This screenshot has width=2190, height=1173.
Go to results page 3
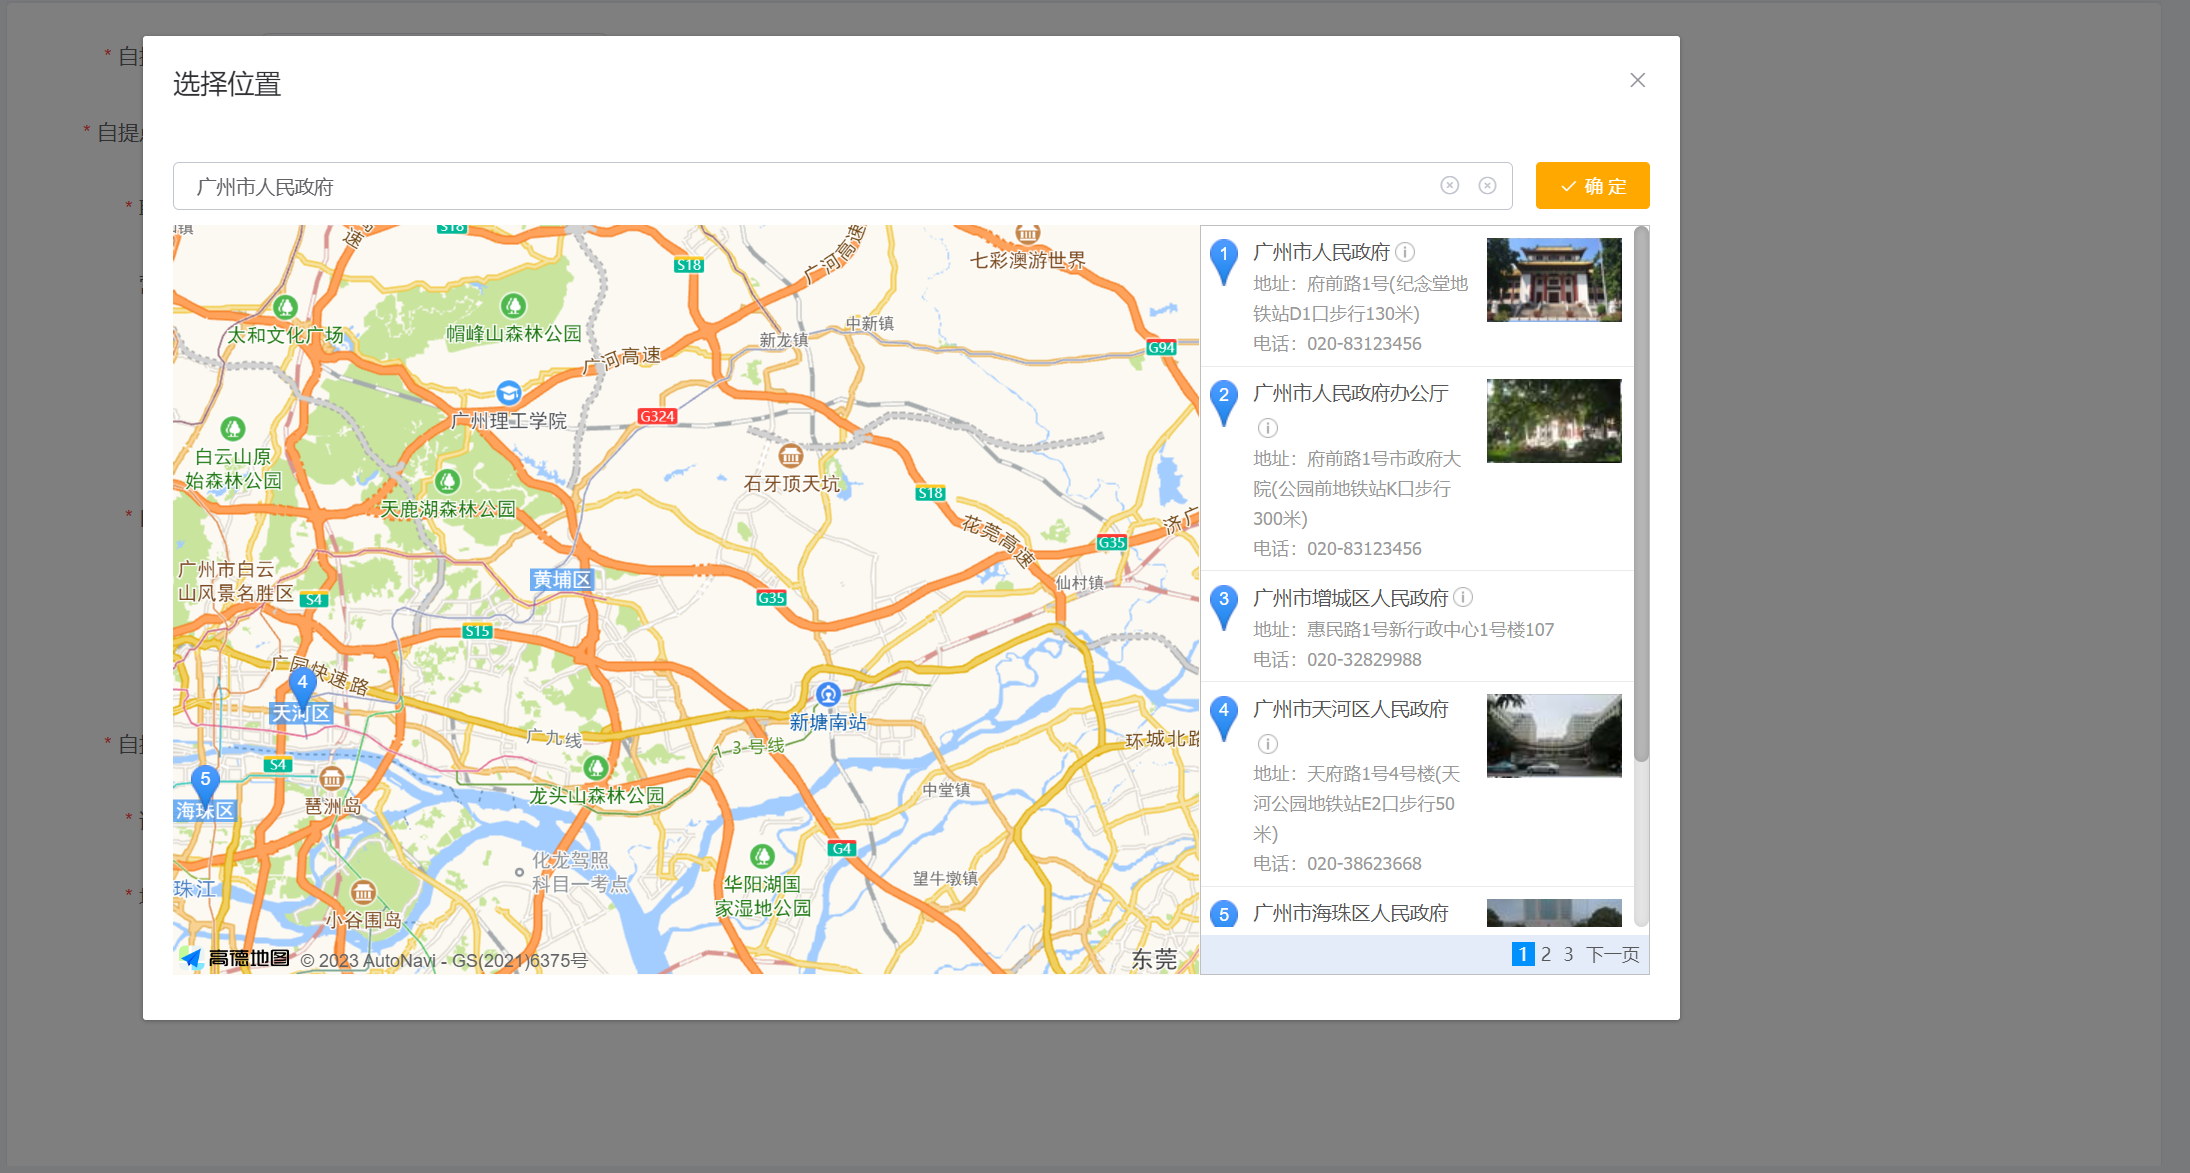point(1569,954)
